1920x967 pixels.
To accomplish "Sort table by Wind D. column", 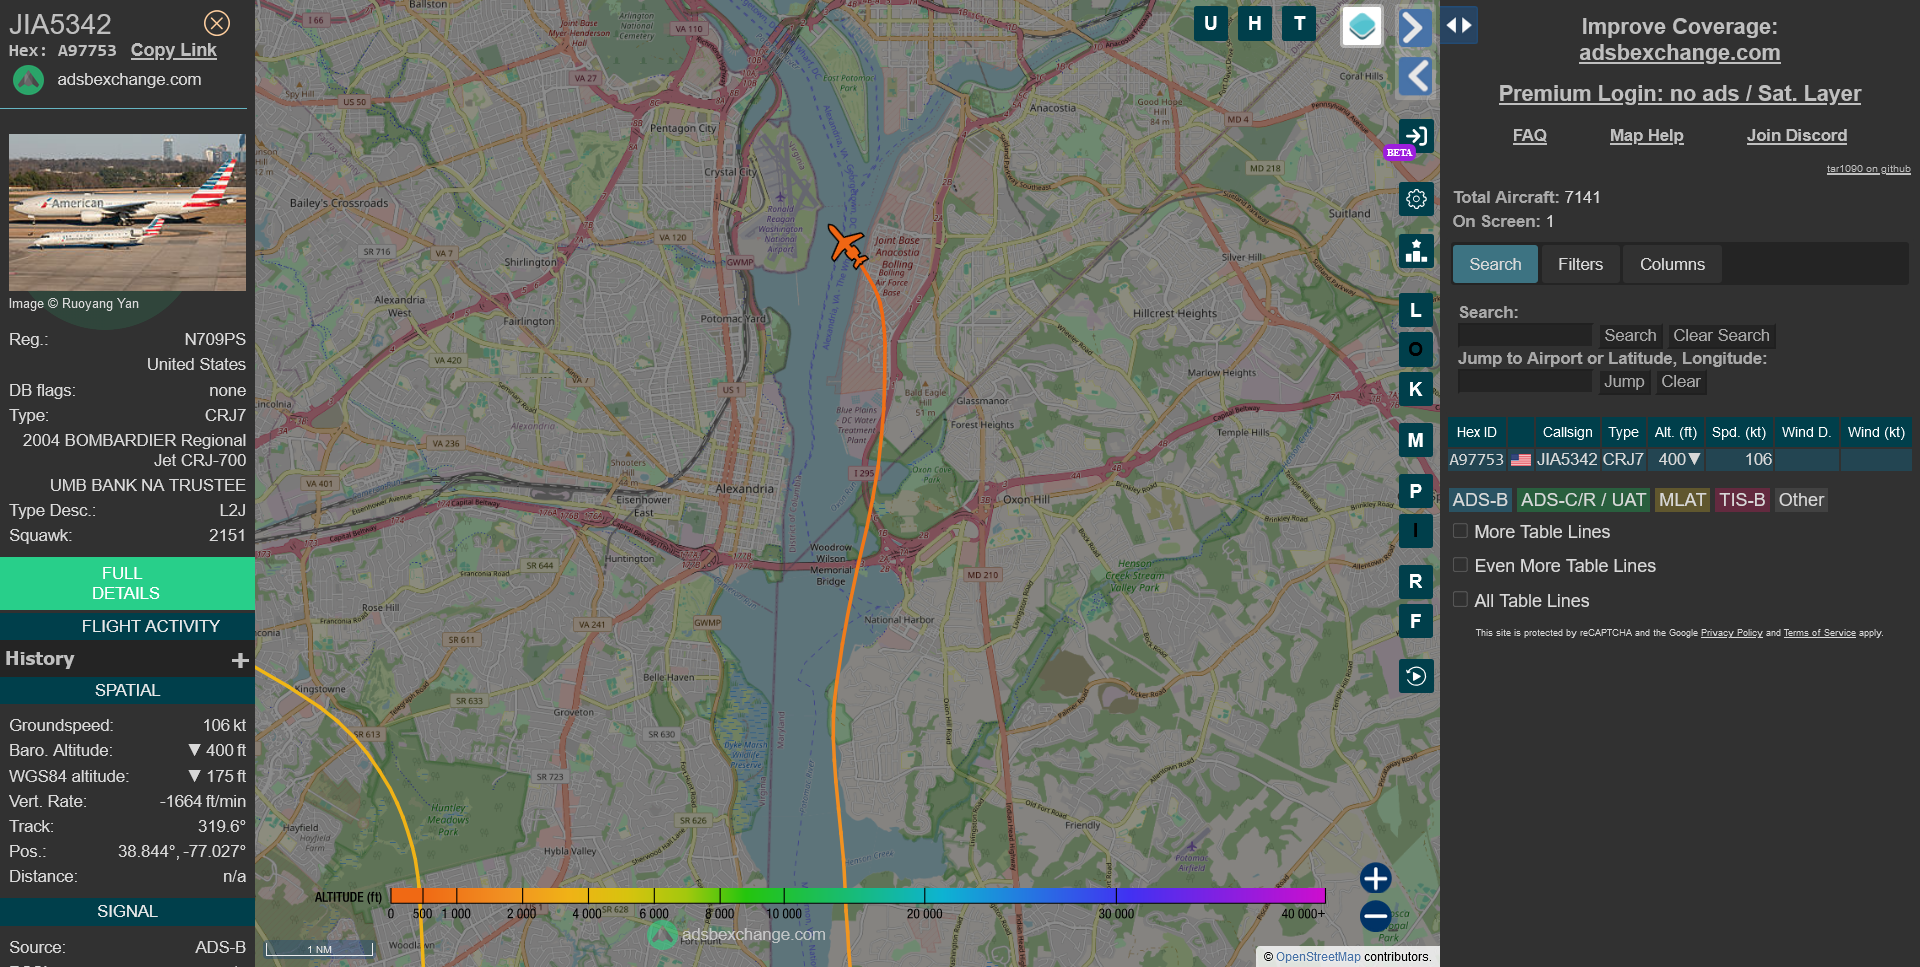I will [1806, 432].
